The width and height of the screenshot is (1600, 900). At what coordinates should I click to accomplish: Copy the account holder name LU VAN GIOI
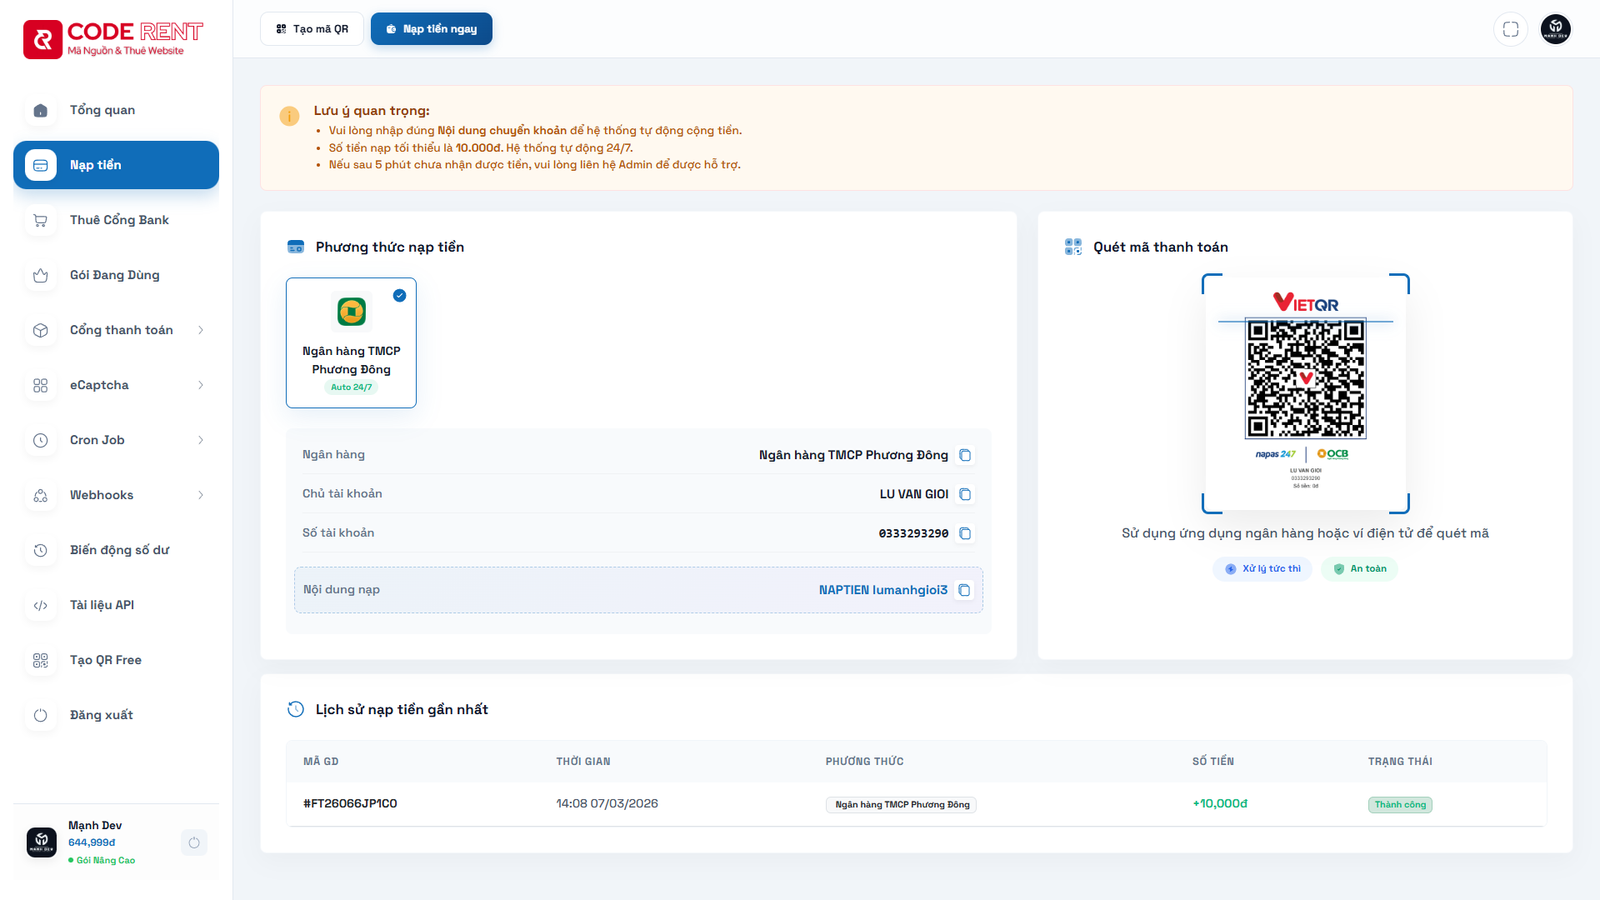pyautogui.click(x=965, y=494)
